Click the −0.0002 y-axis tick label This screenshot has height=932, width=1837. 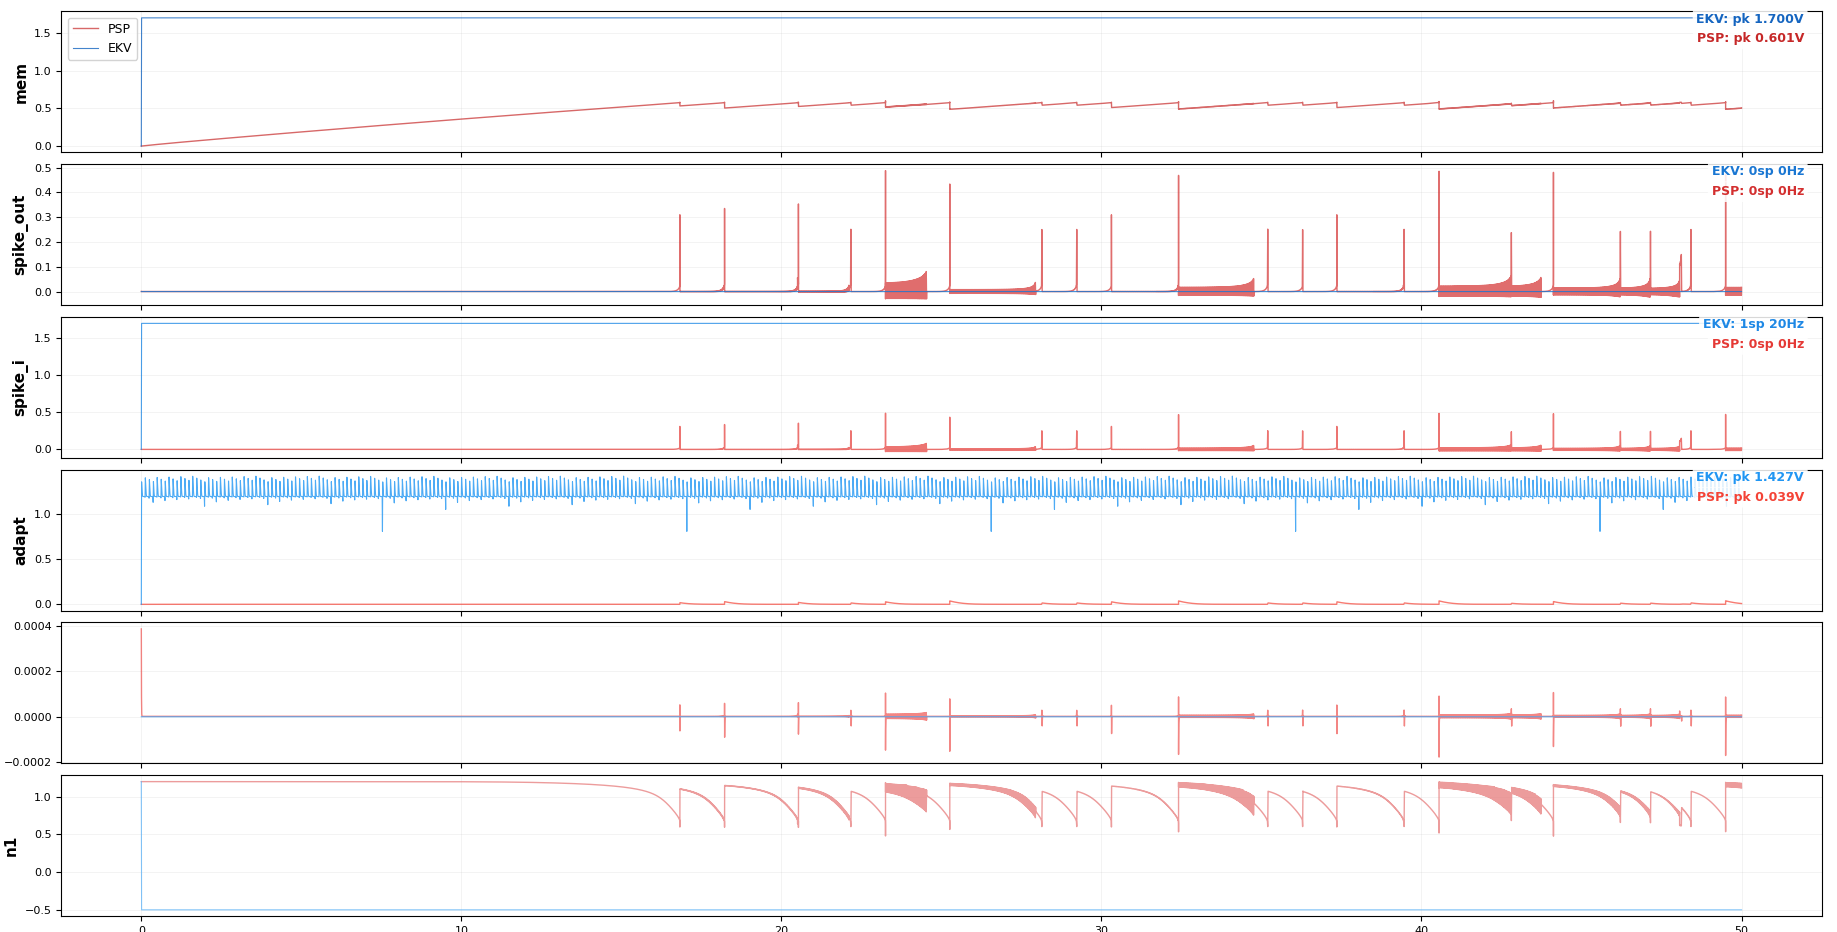pos(28,762)
